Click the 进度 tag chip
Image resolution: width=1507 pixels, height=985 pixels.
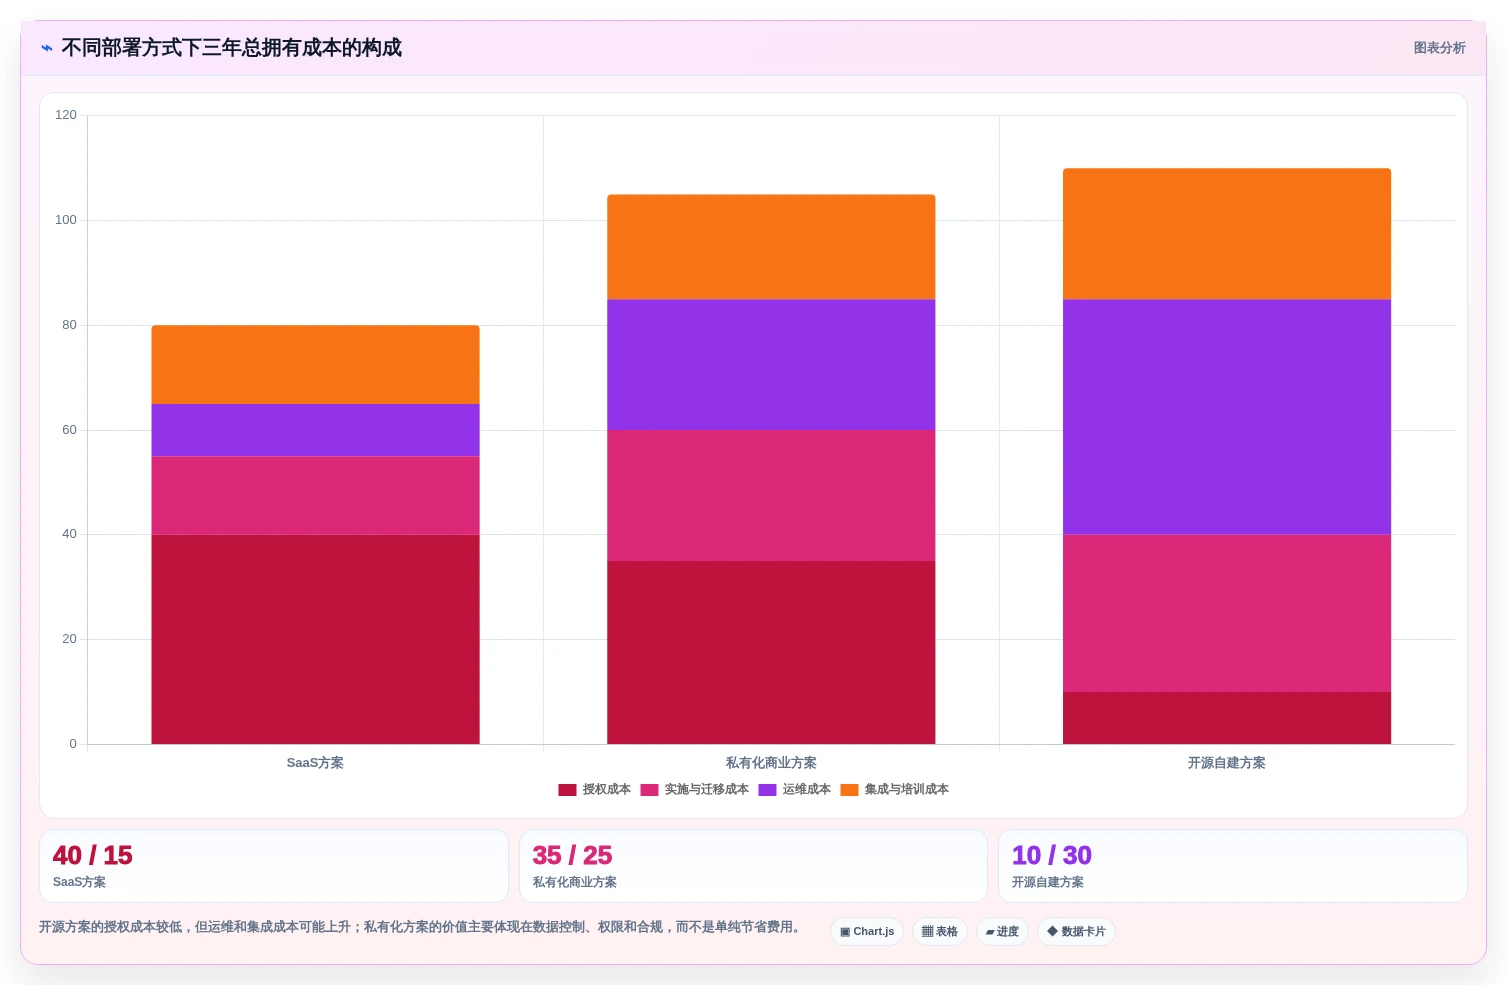click(1002, 932)
